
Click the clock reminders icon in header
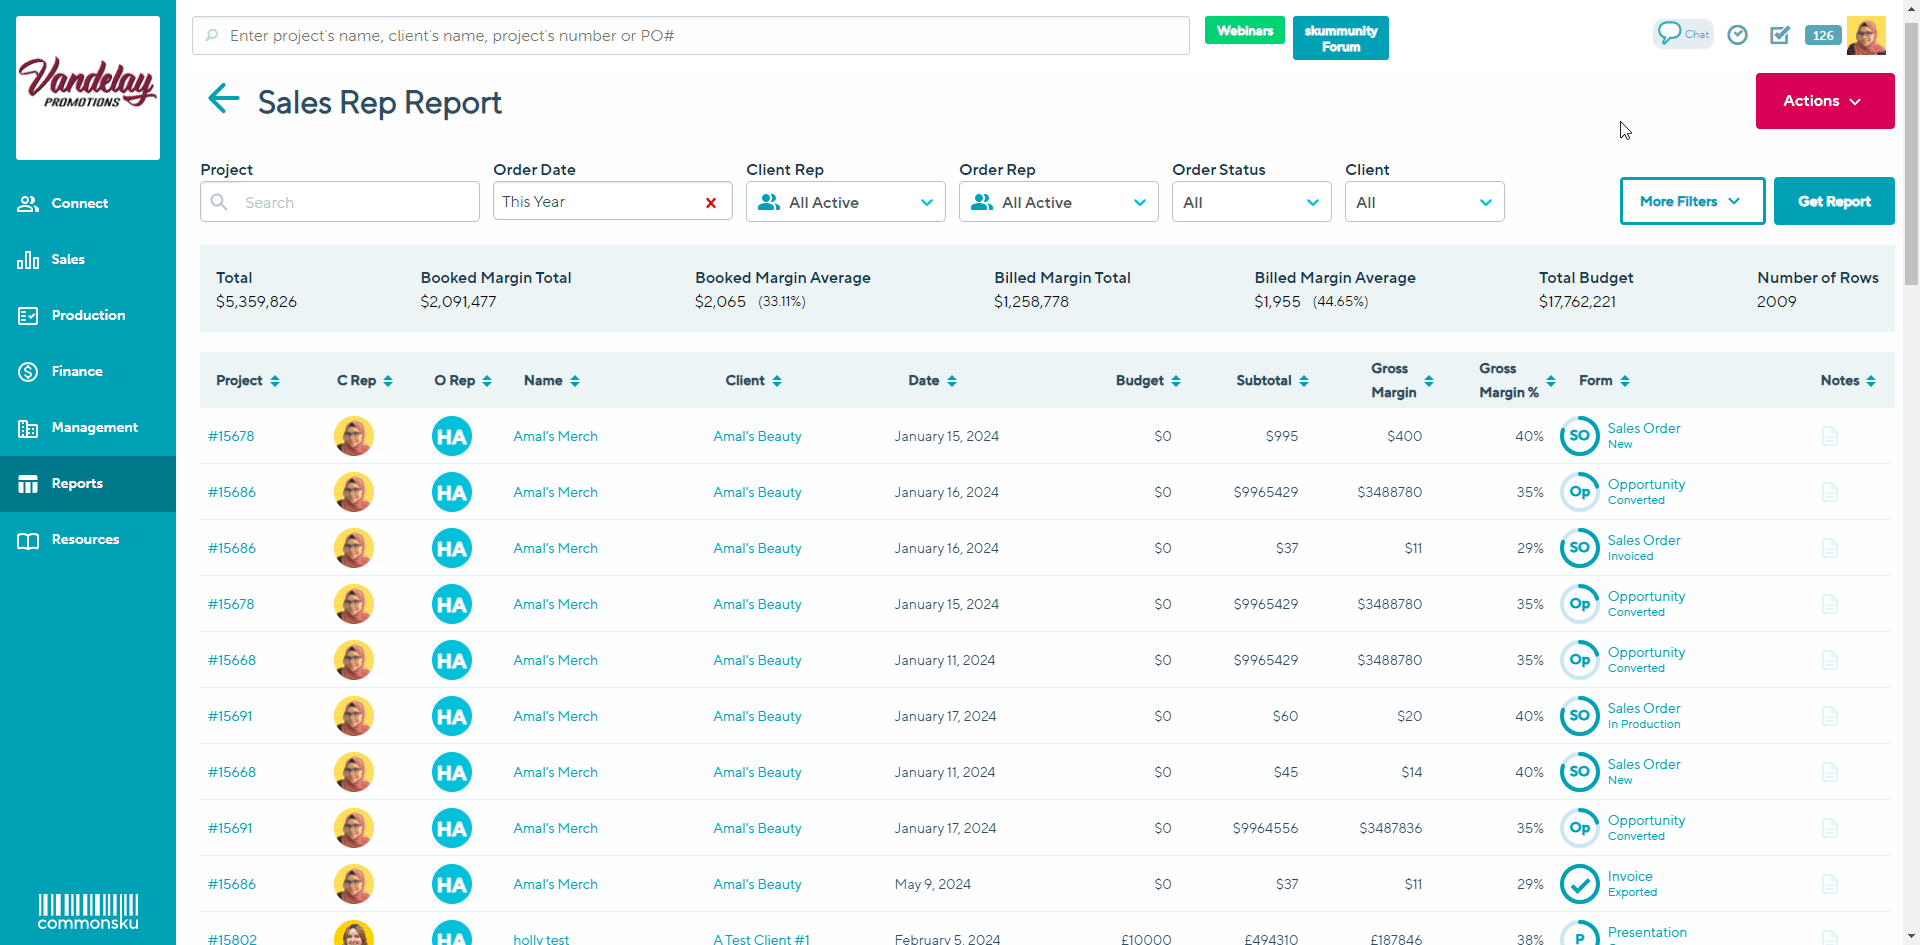coord(1738,35)
